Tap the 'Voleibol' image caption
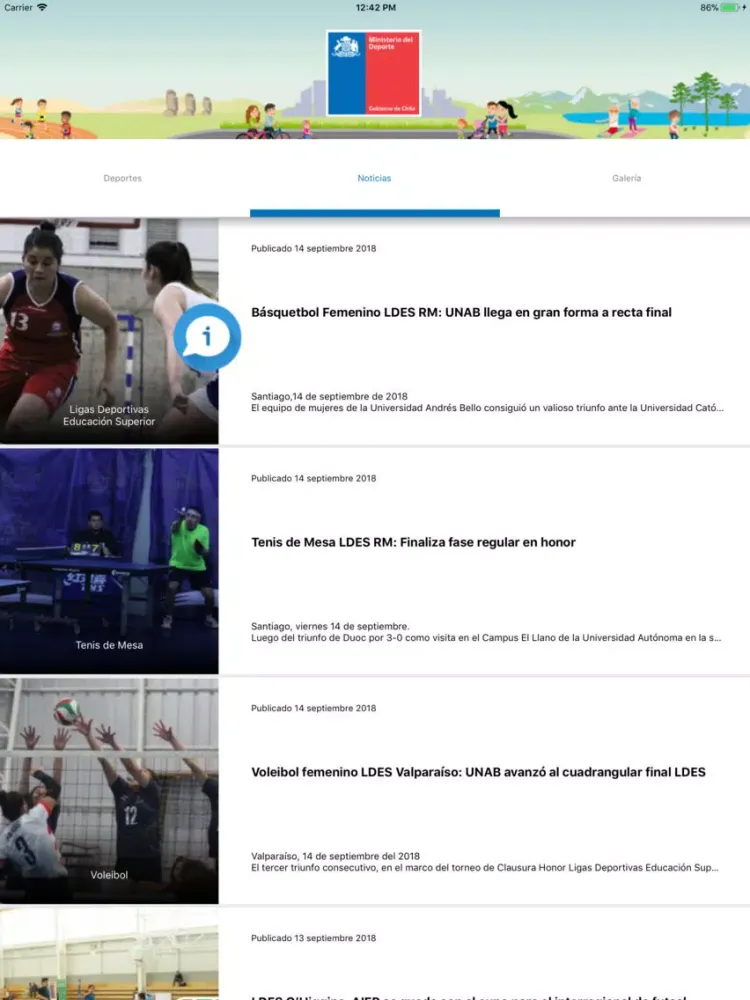Screen dimensions: 750x1000 coord(109,875)
